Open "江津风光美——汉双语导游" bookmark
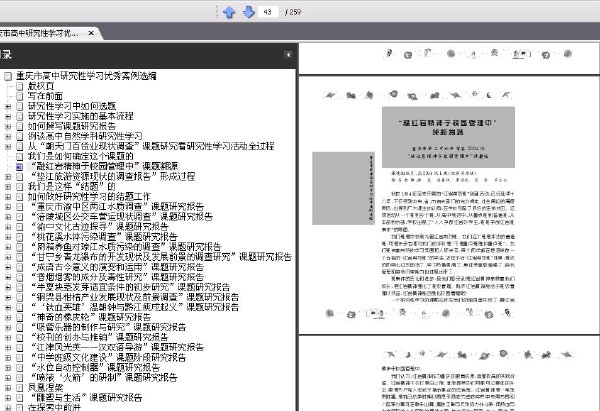 point(116,347)
